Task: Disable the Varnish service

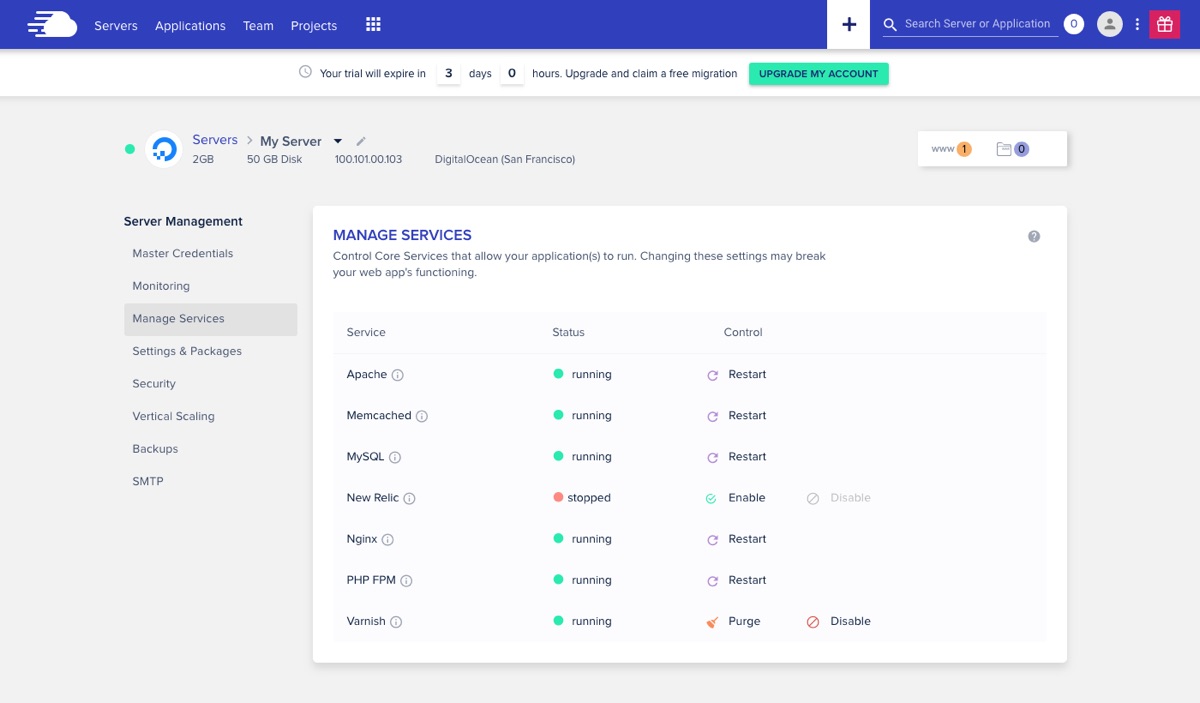Action: pos(838,621)
